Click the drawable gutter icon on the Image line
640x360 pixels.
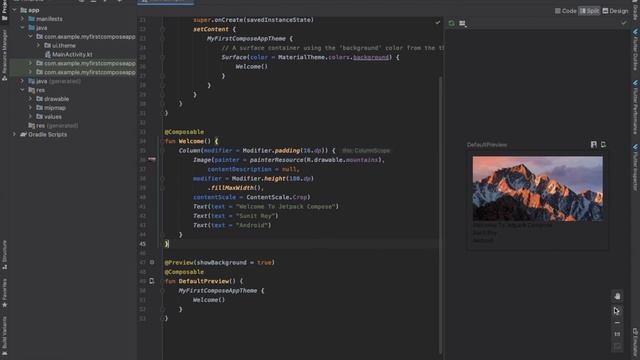click(x=152, y=159)
